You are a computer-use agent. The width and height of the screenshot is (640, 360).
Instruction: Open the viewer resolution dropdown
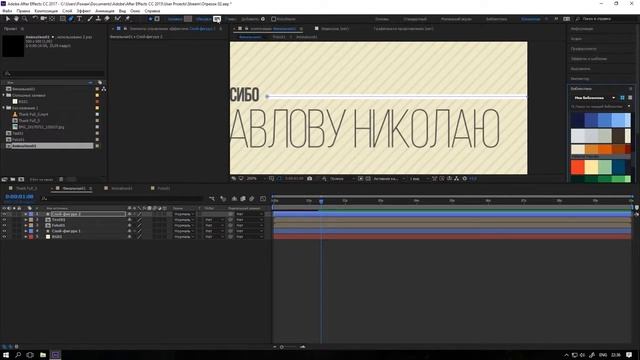pyautogui.click(x=341, y=178)
